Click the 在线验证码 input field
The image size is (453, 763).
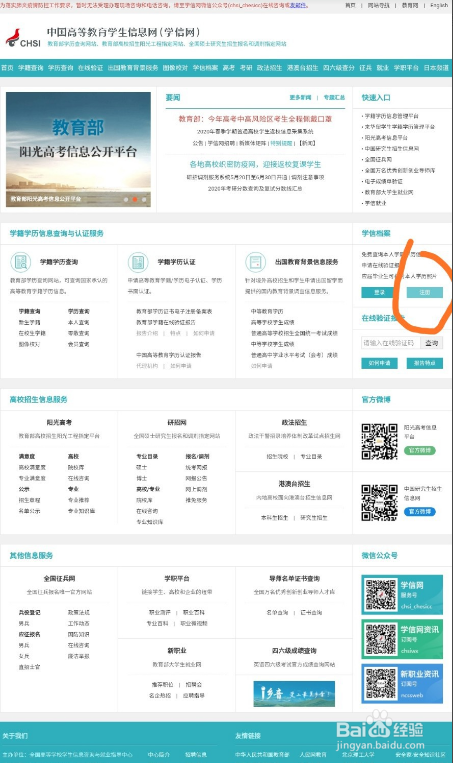tap(390, 343)
